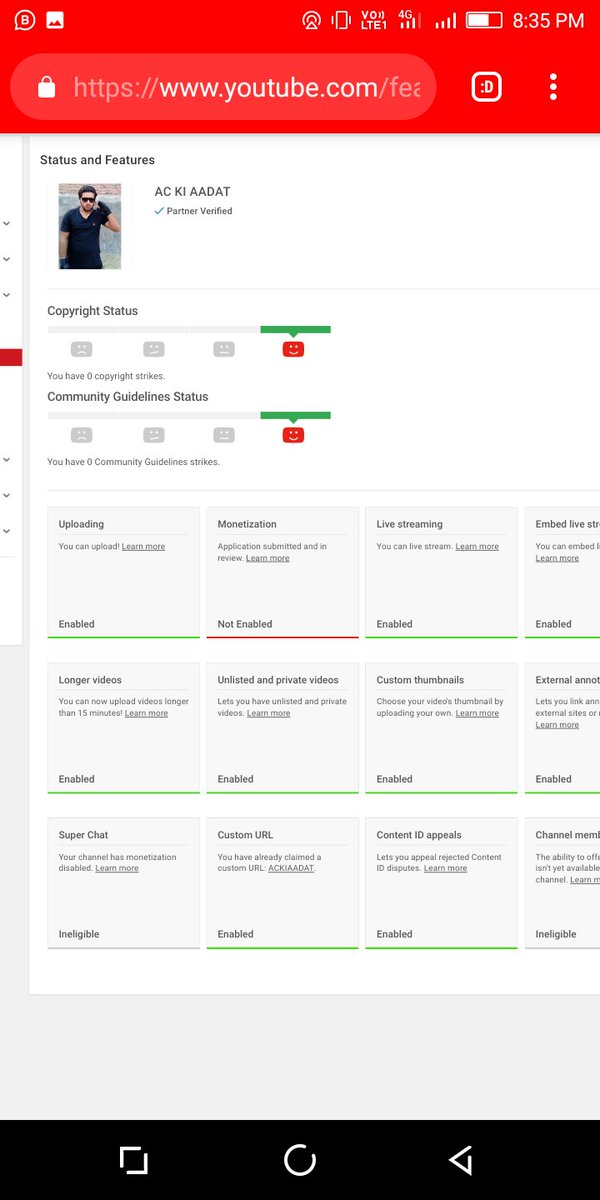Tap the red happy face under Community Guidelines Status
Screen dimensions: 600x1200
point(293,435)
